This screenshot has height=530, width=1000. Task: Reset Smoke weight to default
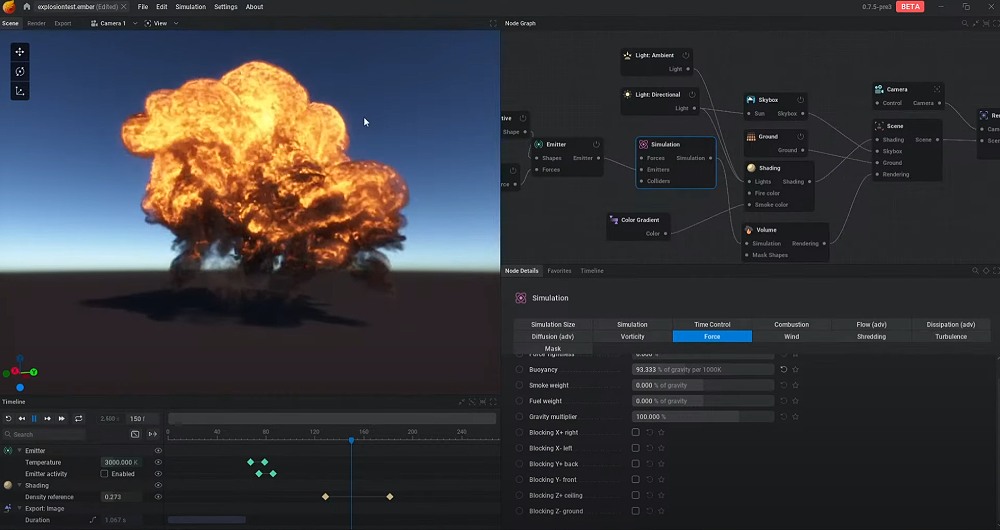click(783, 385)
